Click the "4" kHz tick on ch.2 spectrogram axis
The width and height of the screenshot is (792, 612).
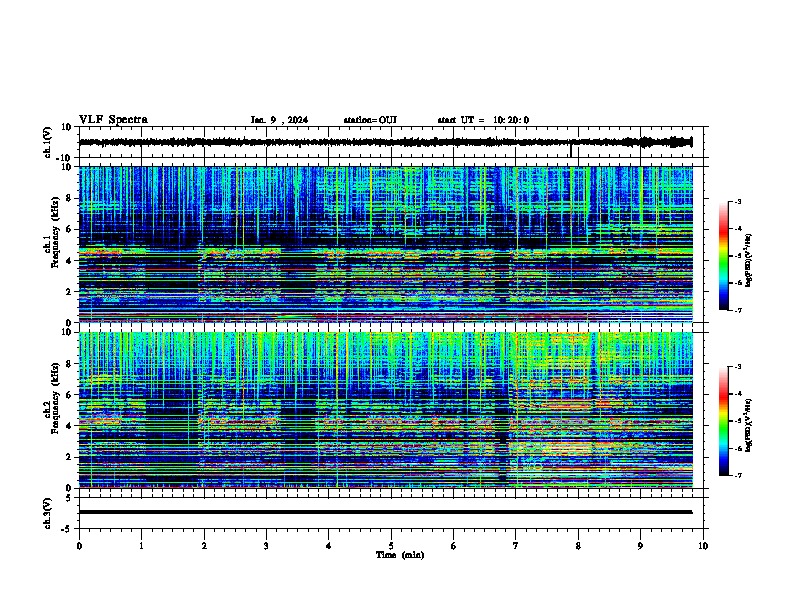69,426
